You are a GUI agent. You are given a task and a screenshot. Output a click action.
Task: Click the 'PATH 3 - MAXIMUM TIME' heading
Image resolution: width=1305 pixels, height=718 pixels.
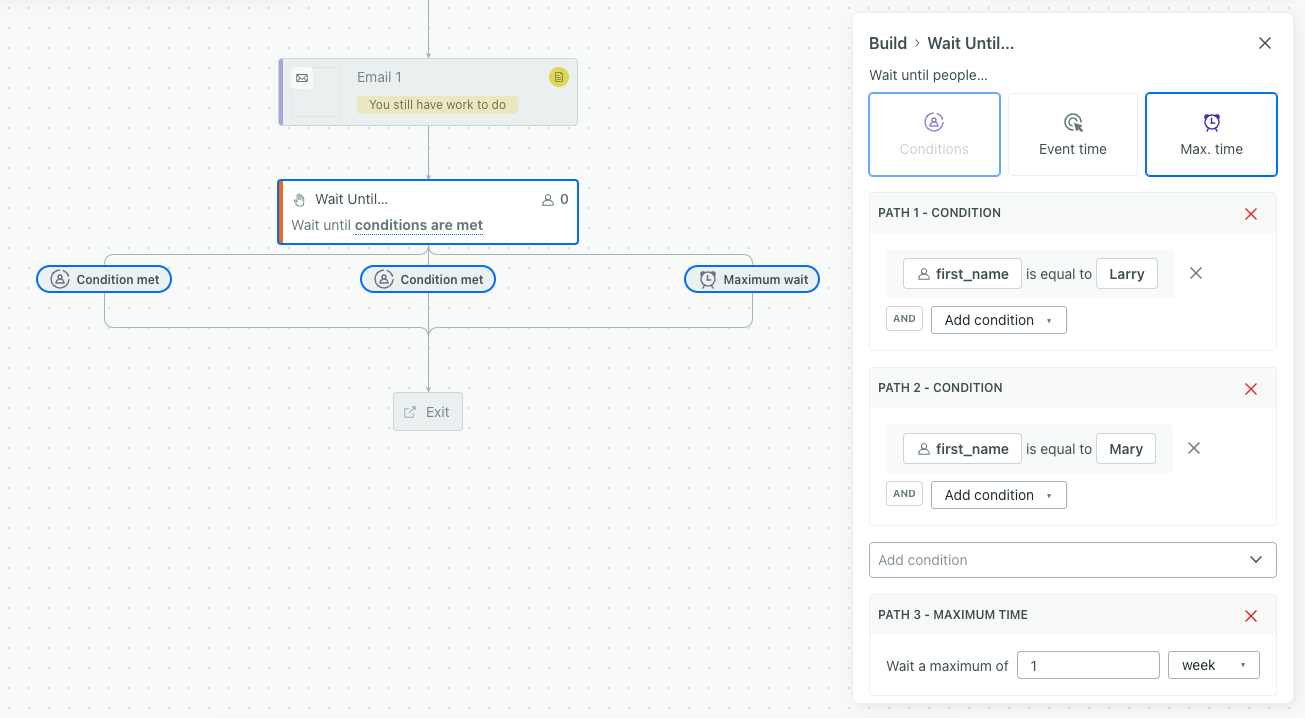(x=953, y=615)
